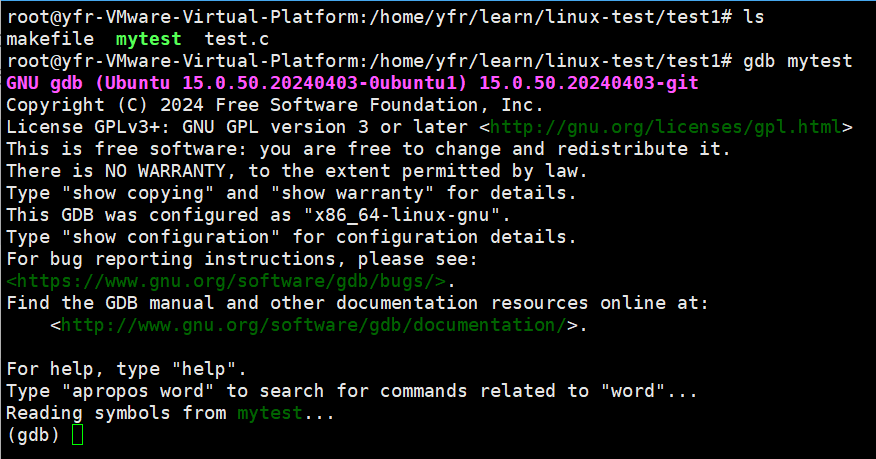Click the "For bug reporting instructions" line

(x=242, y=260)
